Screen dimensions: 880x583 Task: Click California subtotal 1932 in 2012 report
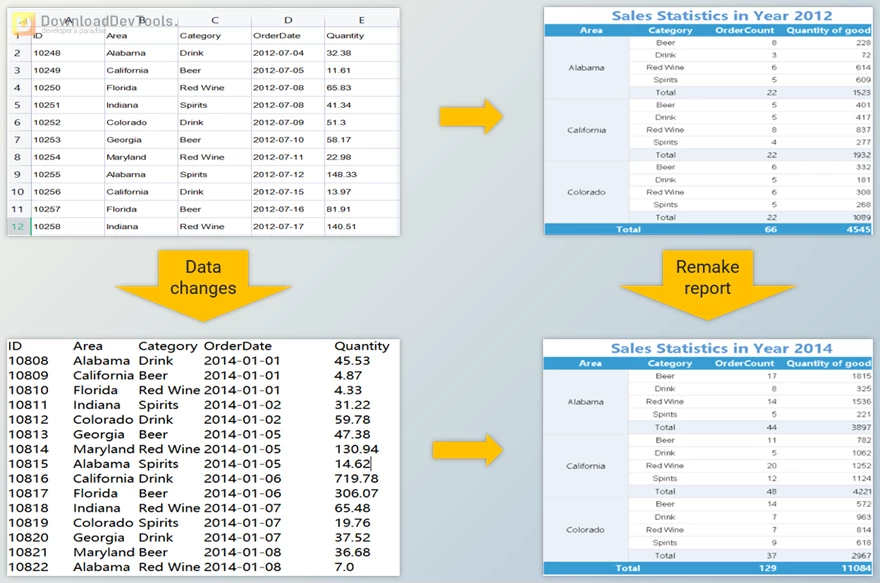coord(861,155)
